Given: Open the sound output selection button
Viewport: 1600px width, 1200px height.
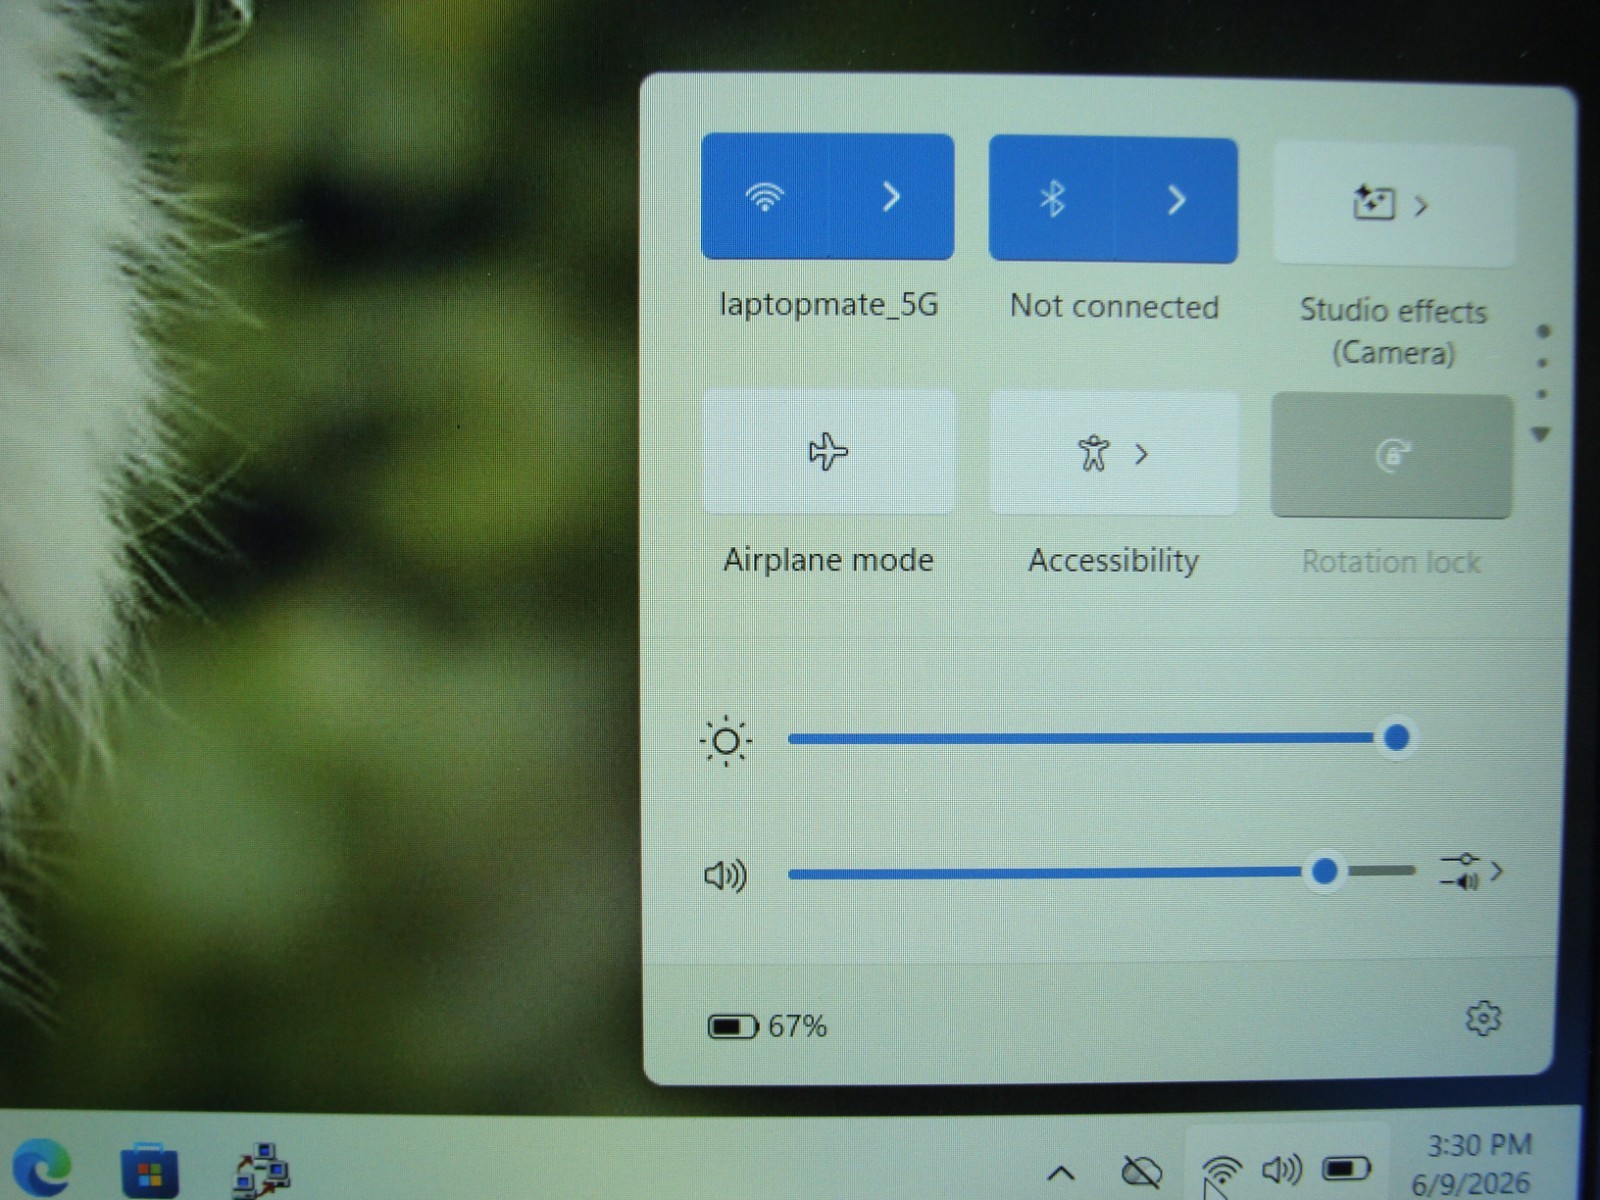Looking at the screenshot, I should click(1471, 871).
